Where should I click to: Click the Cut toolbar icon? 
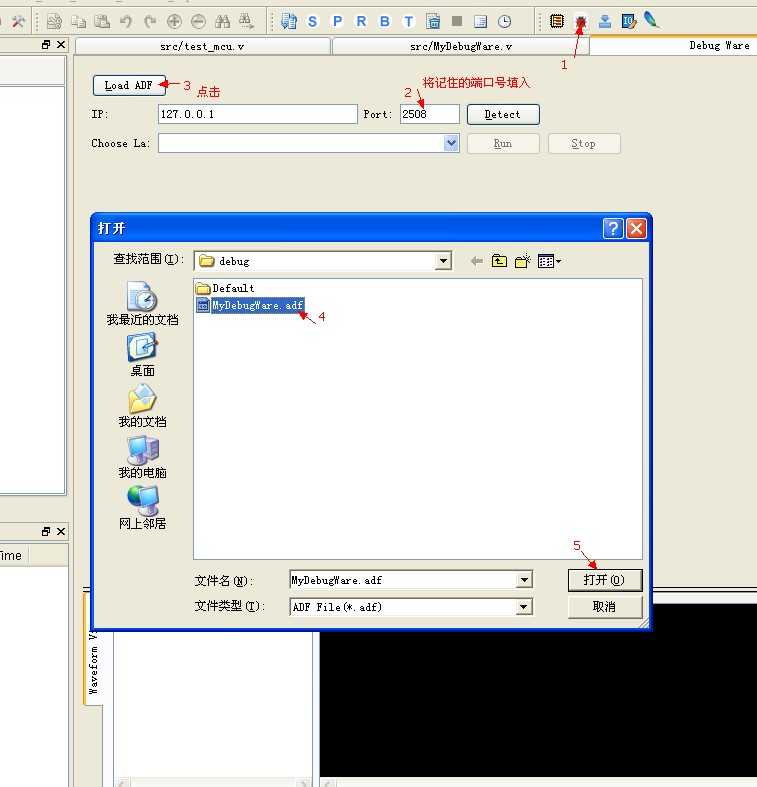click(54, 22)
